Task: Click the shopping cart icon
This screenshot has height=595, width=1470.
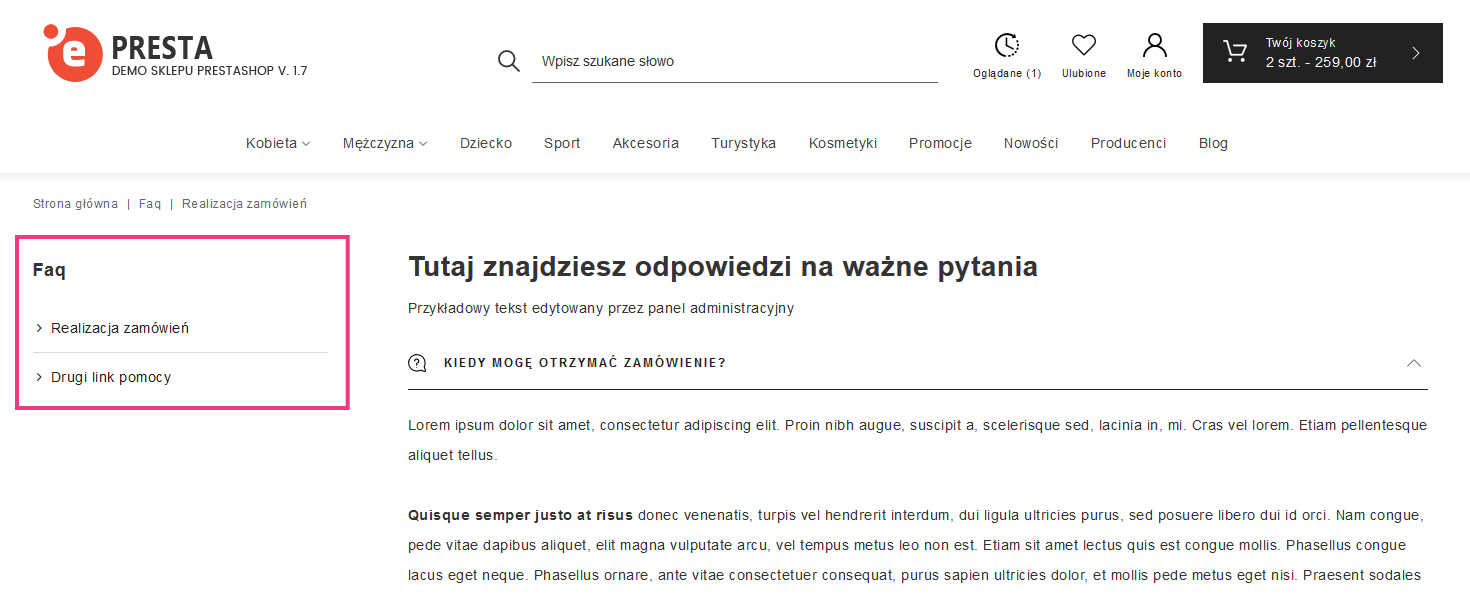Action: click(1235, 52)
